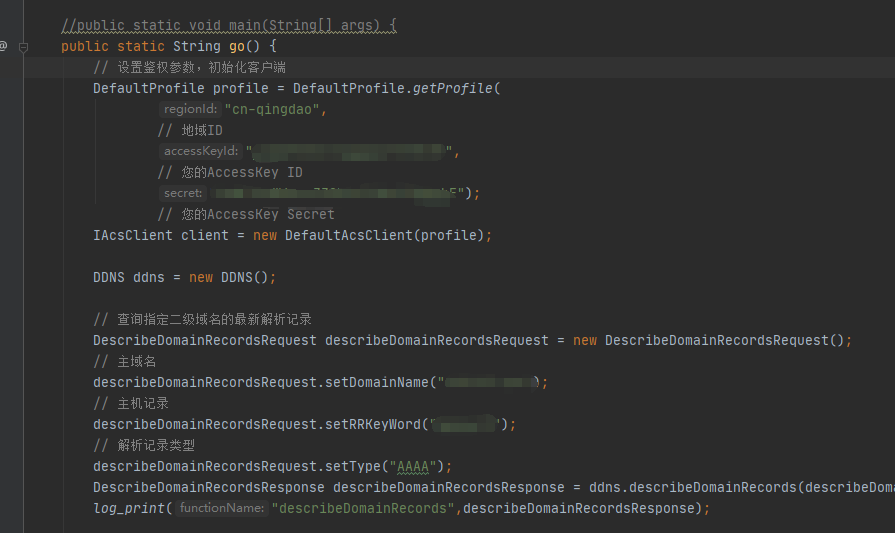Click the comment "// 您的AccessKey Secret"
895x533 pixels.
(246, 215)
